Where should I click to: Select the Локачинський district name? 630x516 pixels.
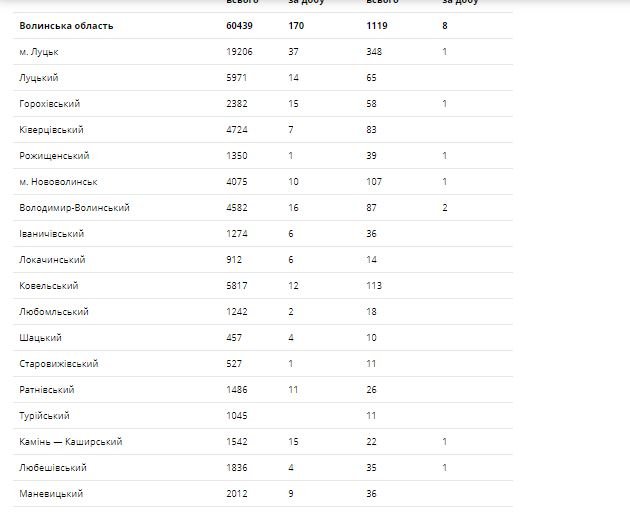[x=52, y=259]
